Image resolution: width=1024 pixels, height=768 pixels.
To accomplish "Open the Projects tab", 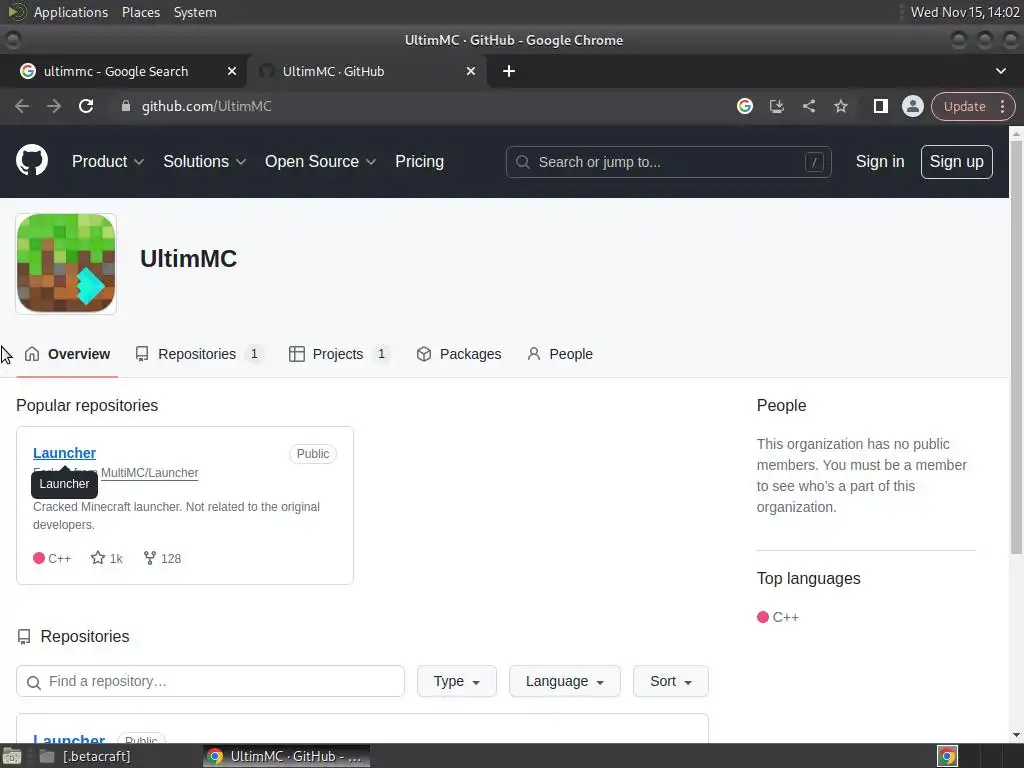I will 339,354.
